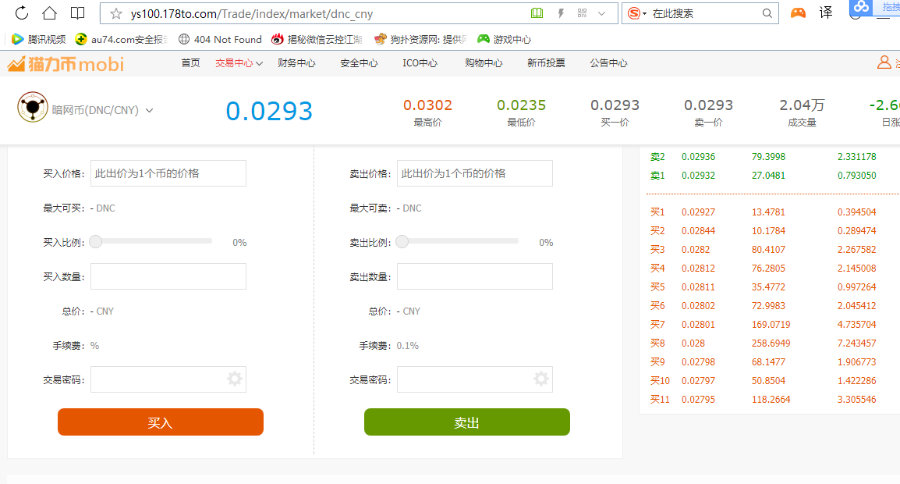Click the browser reload icon

pos(22,13)
